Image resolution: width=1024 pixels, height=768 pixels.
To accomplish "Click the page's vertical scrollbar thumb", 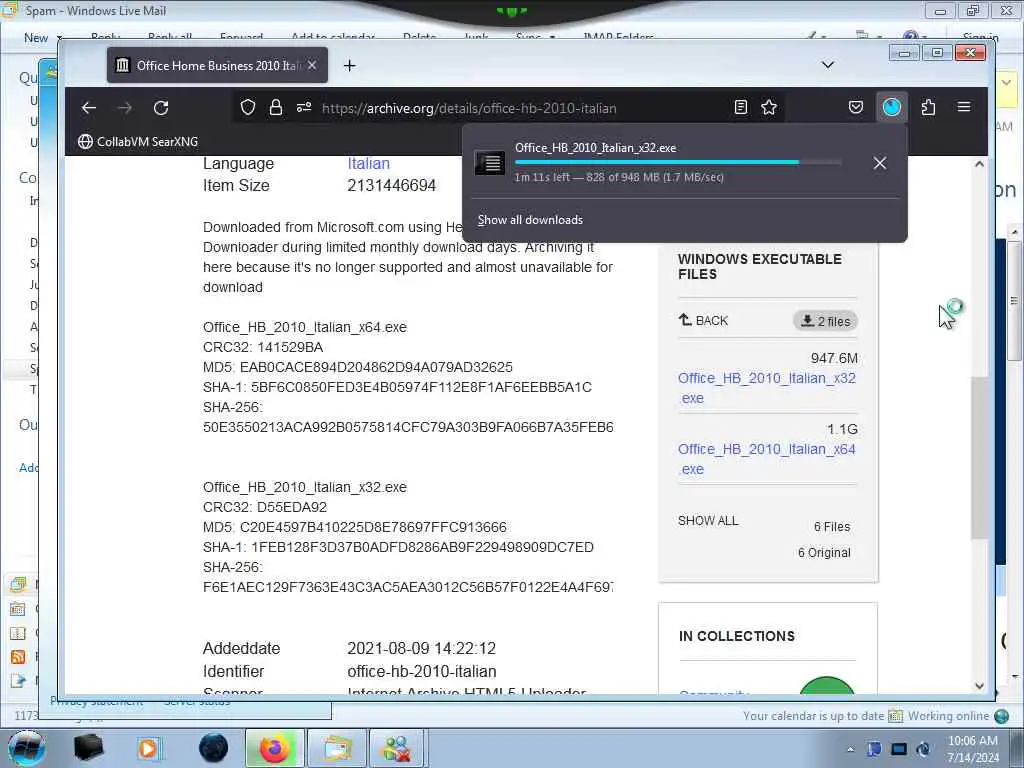I will pos(978,458).
